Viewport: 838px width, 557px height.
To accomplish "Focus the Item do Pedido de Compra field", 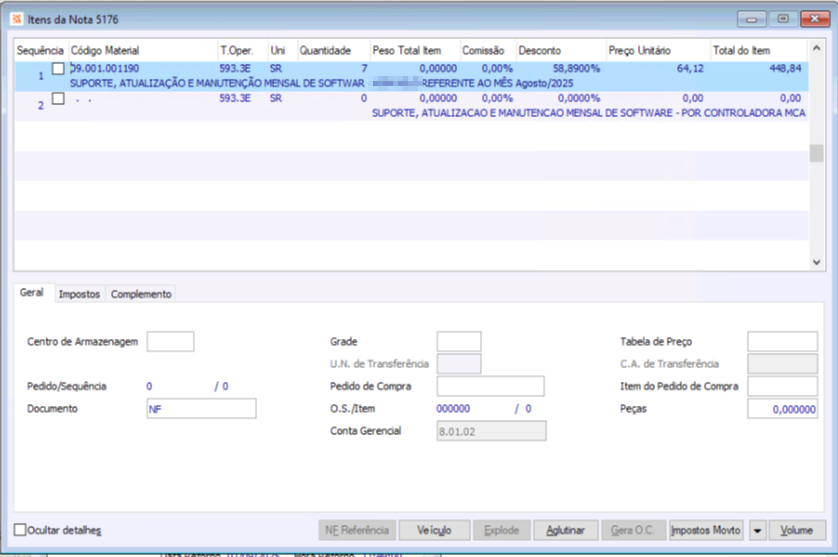I will [x=782, y=386].
